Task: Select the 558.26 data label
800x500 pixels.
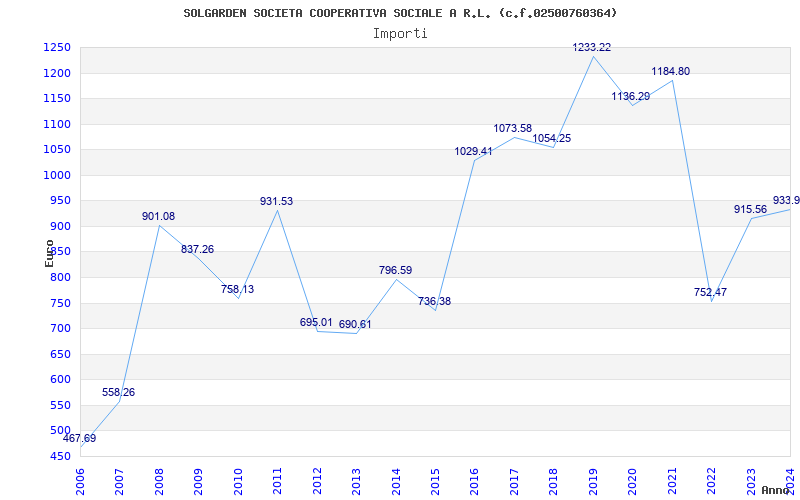Action: pos(118,392)
